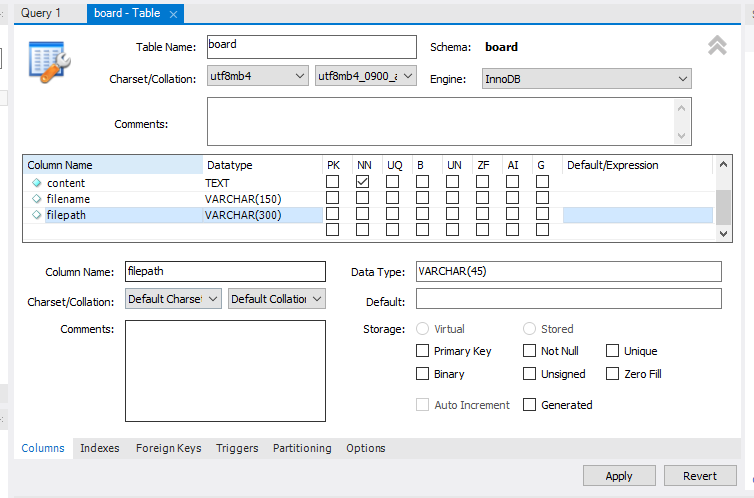Click the Table Name input field

click(312, 47)
